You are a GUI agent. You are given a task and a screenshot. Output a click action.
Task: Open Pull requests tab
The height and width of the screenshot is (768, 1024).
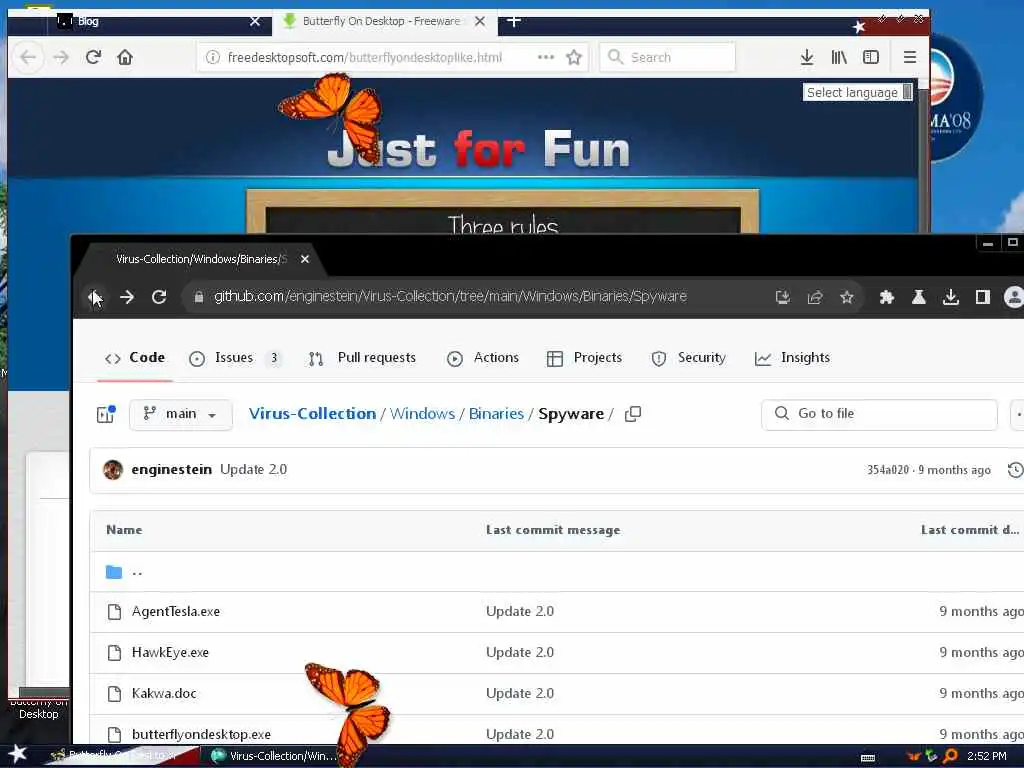click(x=362, y=358)
